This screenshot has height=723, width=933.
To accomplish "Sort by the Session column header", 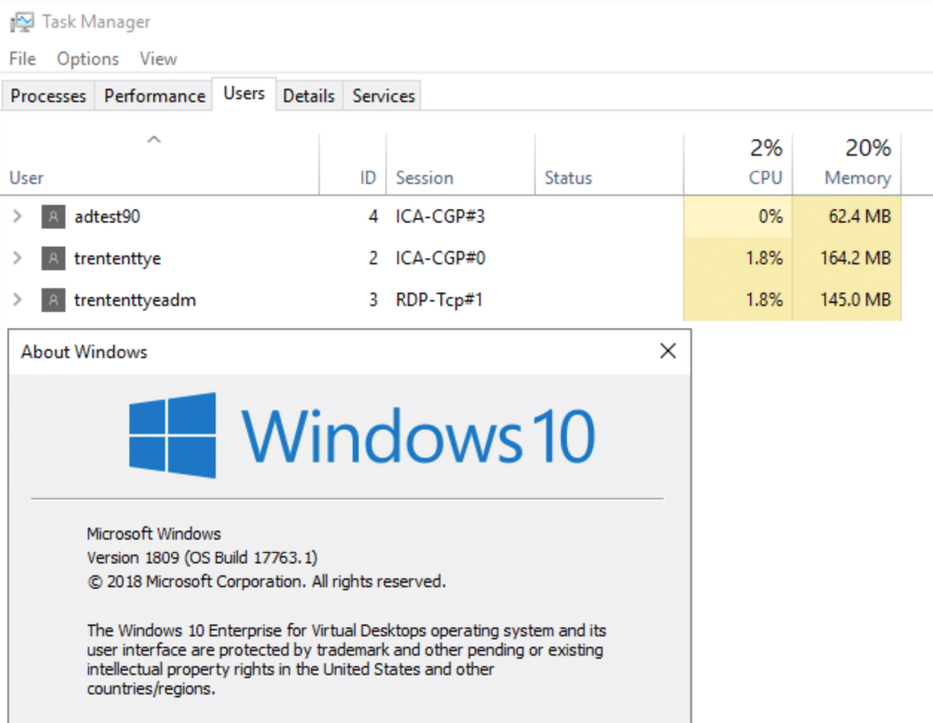I will 461,164.
